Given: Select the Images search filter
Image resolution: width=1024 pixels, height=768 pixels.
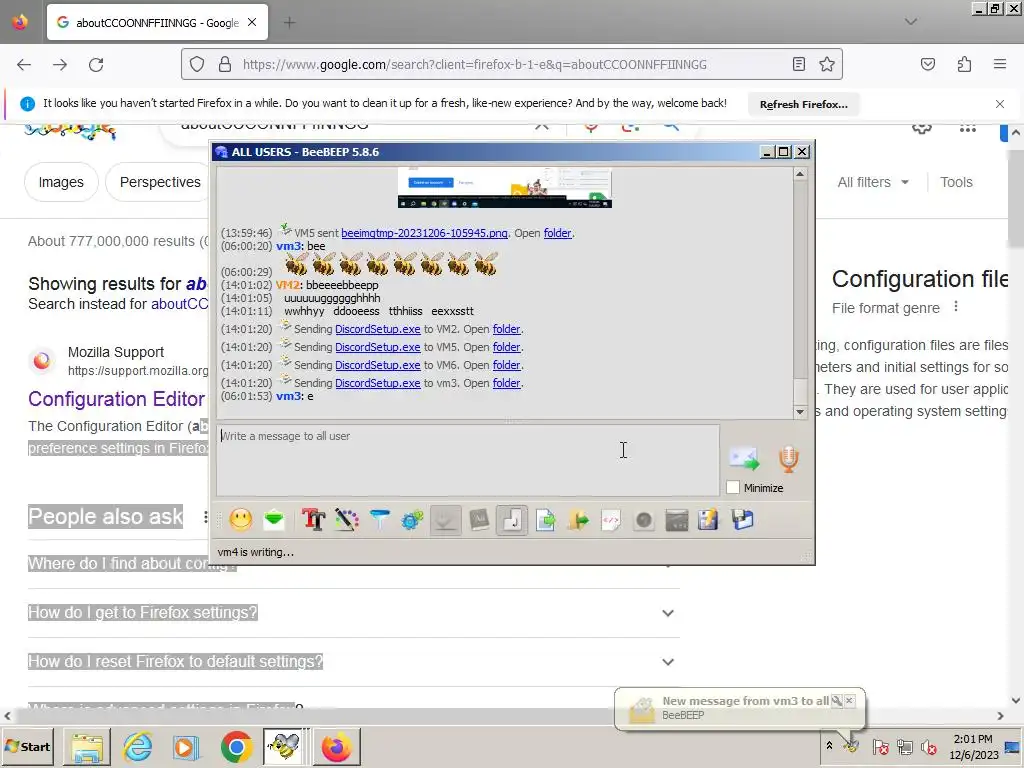Looking at the screenshot, I should pyautogui.click(x=61, y=182).
